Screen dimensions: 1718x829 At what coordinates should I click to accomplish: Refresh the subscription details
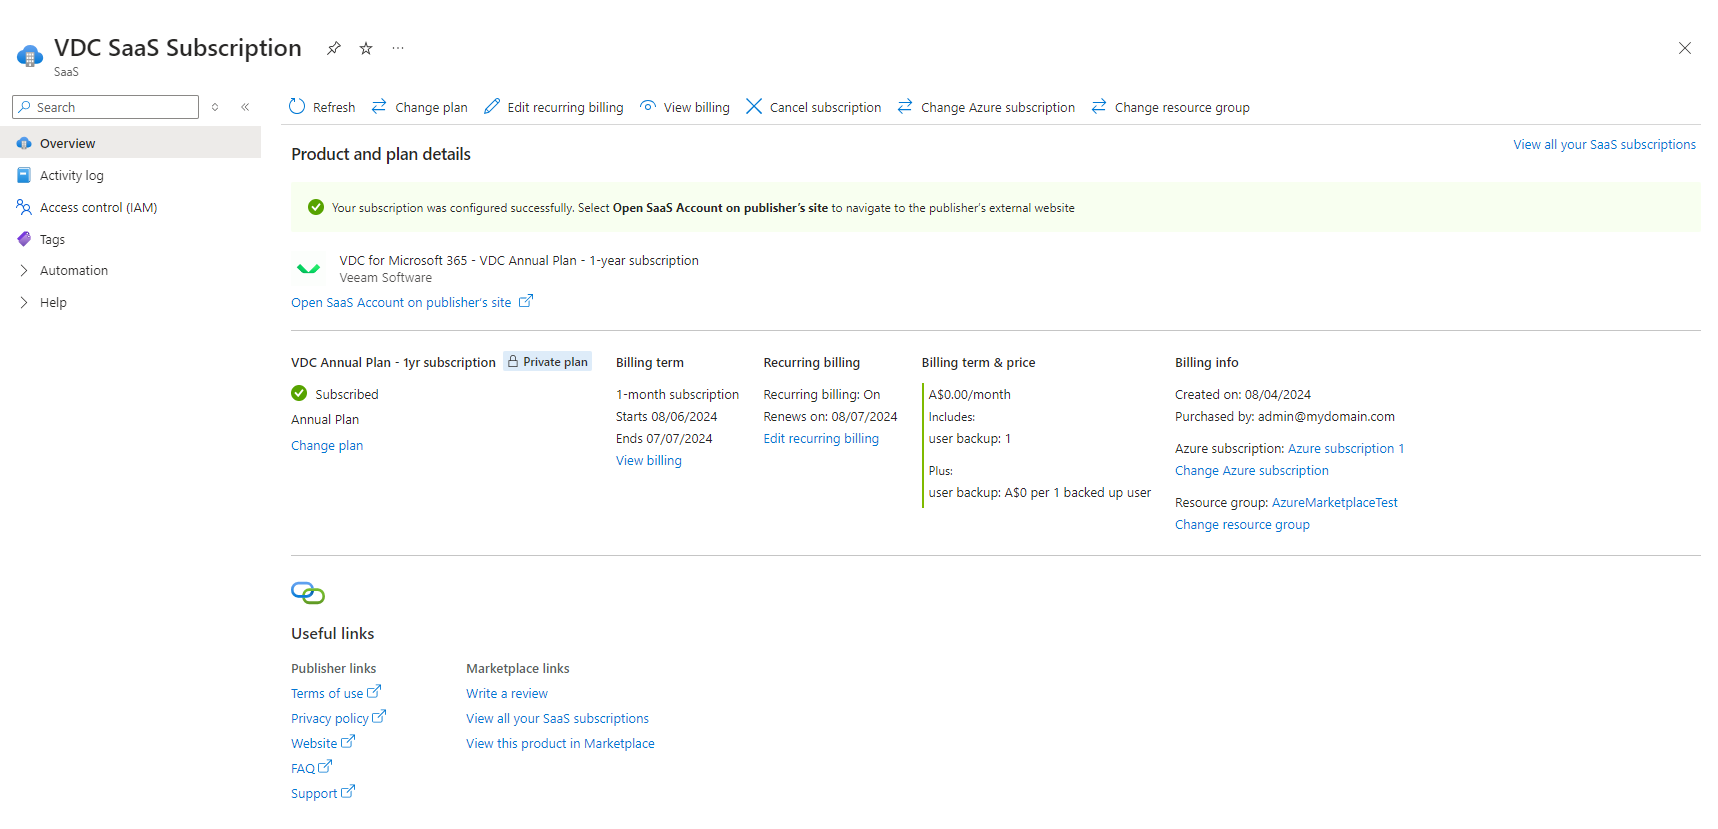(x=322, y=107)
